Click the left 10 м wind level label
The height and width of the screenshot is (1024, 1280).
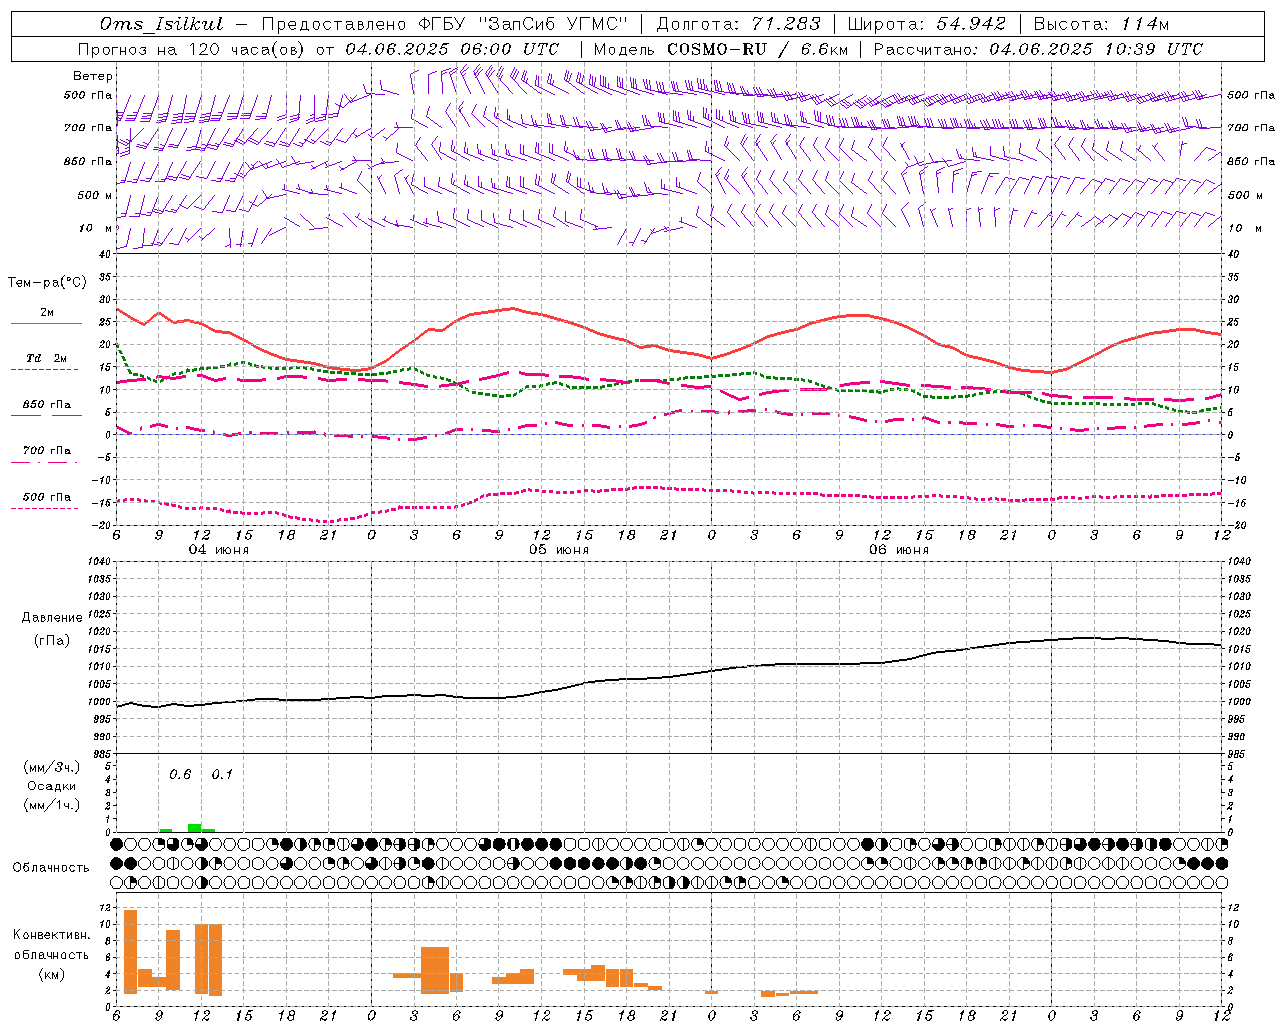pyautogui.click(x=96, y=228)
